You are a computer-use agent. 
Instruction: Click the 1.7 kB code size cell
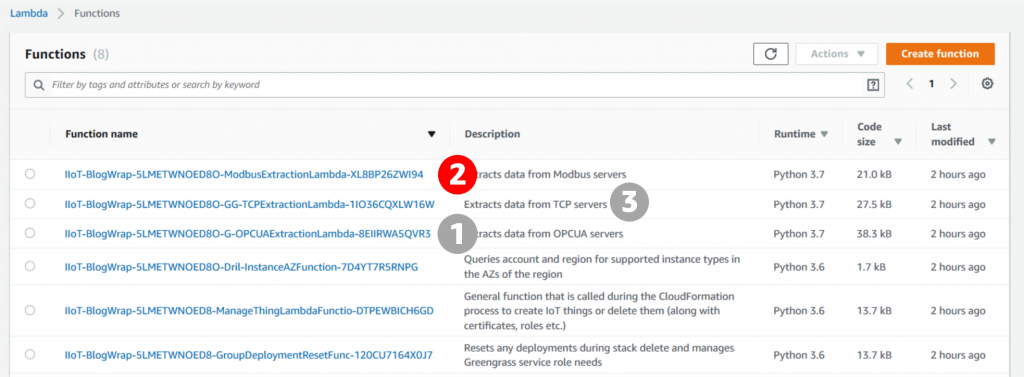pos(871,267)
